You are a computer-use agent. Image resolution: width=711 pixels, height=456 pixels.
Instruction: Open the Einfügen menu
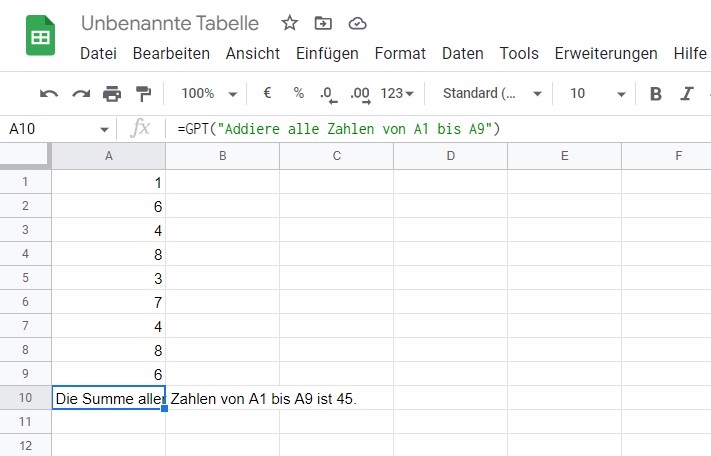click(x=327, y=53)
